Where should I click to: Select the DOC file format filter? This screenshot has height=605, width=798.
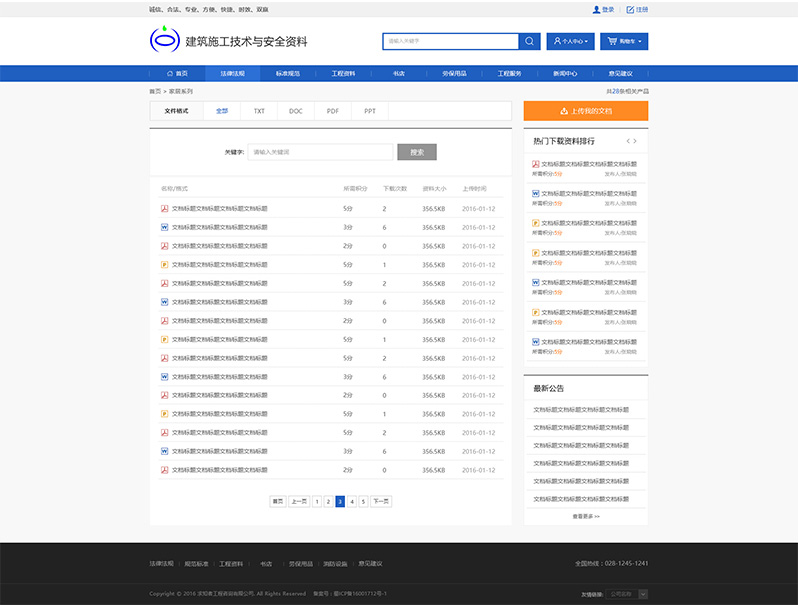296,111
